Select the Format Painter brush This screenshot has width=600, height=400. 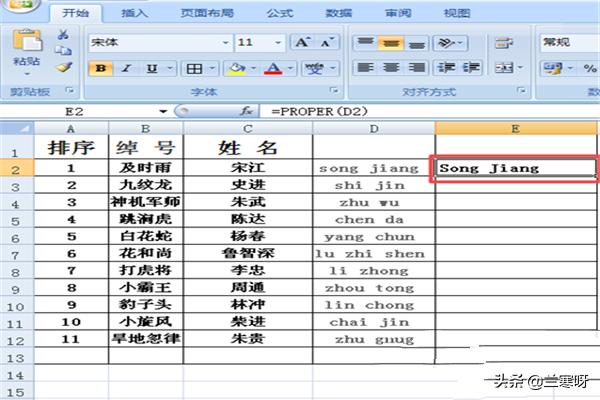pyautogui.click(x=64, y=67)
